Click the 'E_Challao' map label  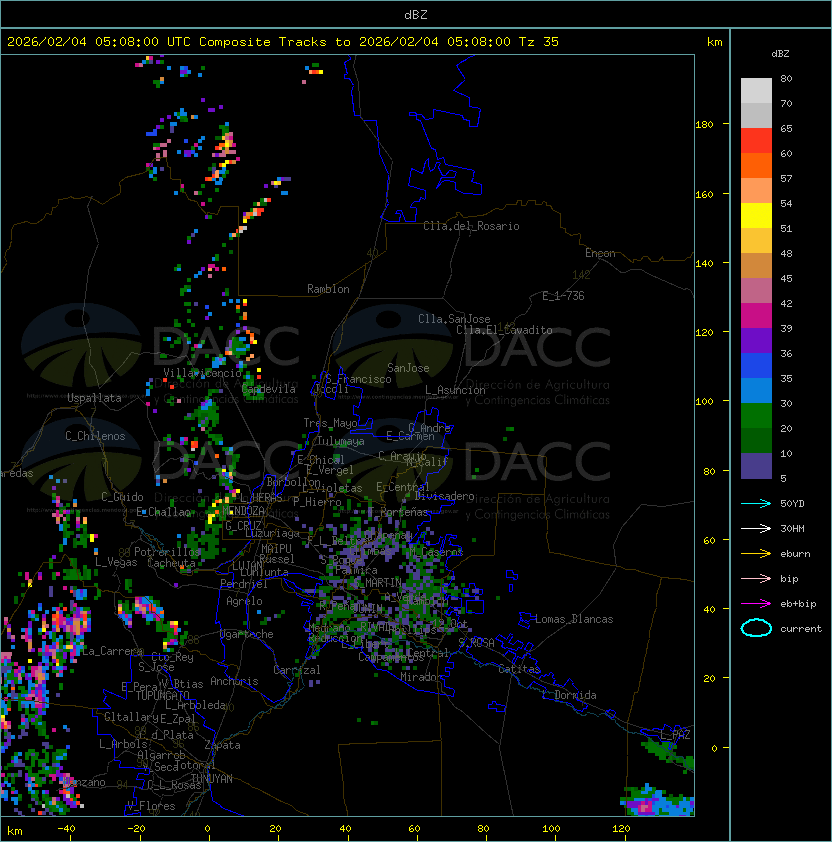point(163,512)
